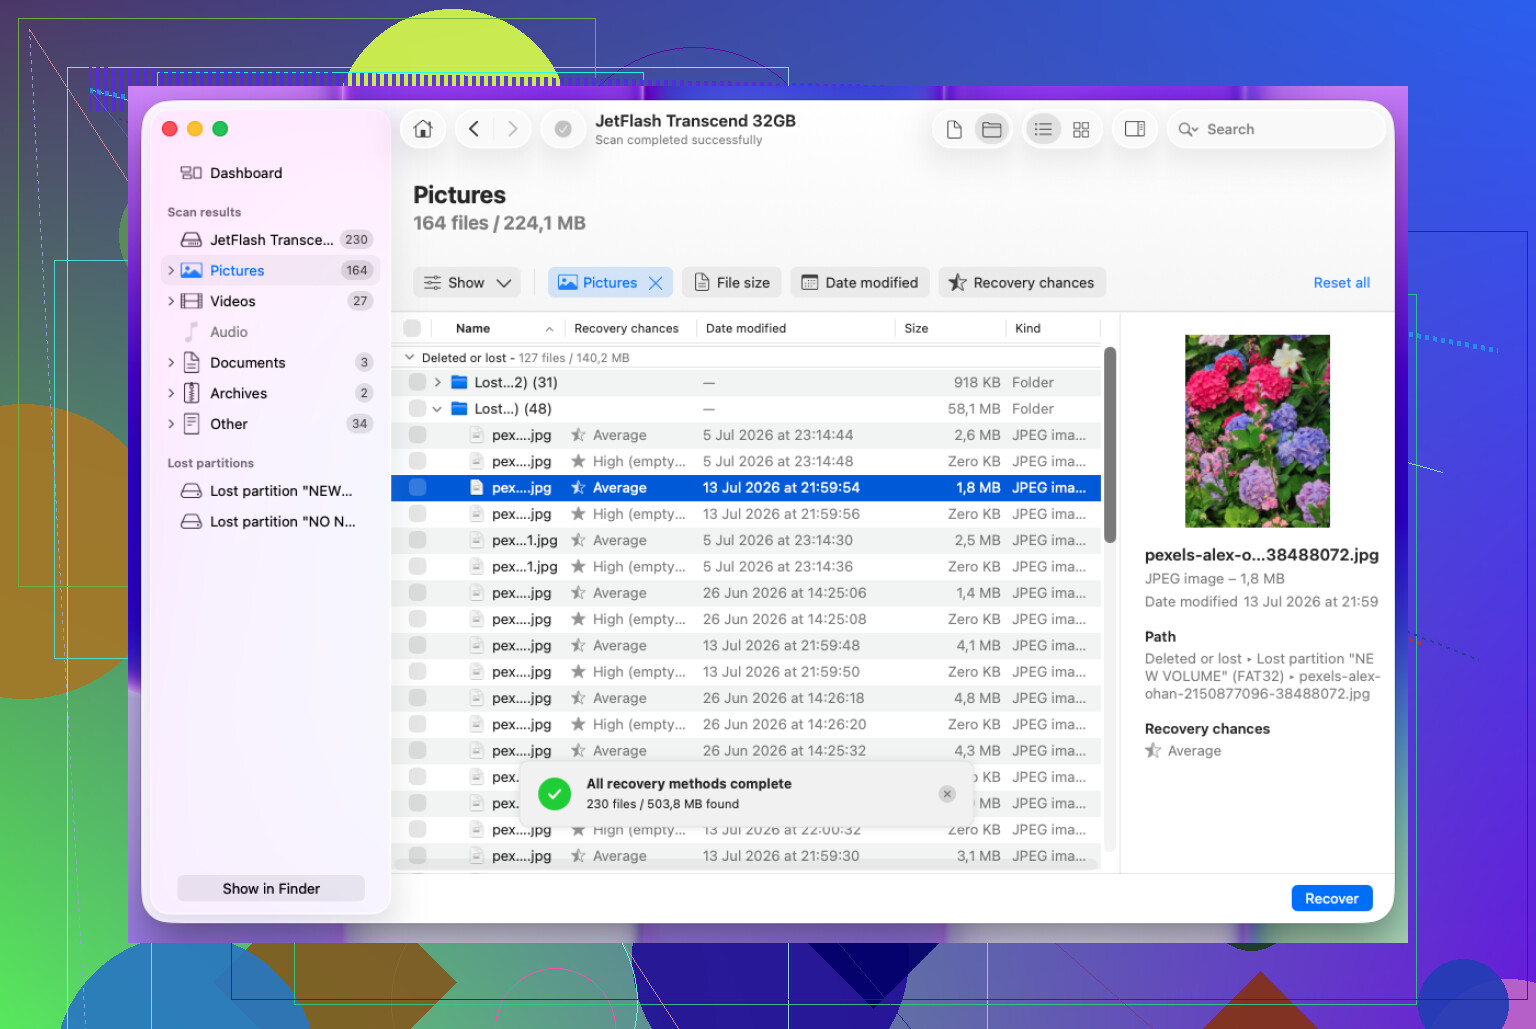Check the highlighted 1,8 MB file checkbox

[418, 488]
